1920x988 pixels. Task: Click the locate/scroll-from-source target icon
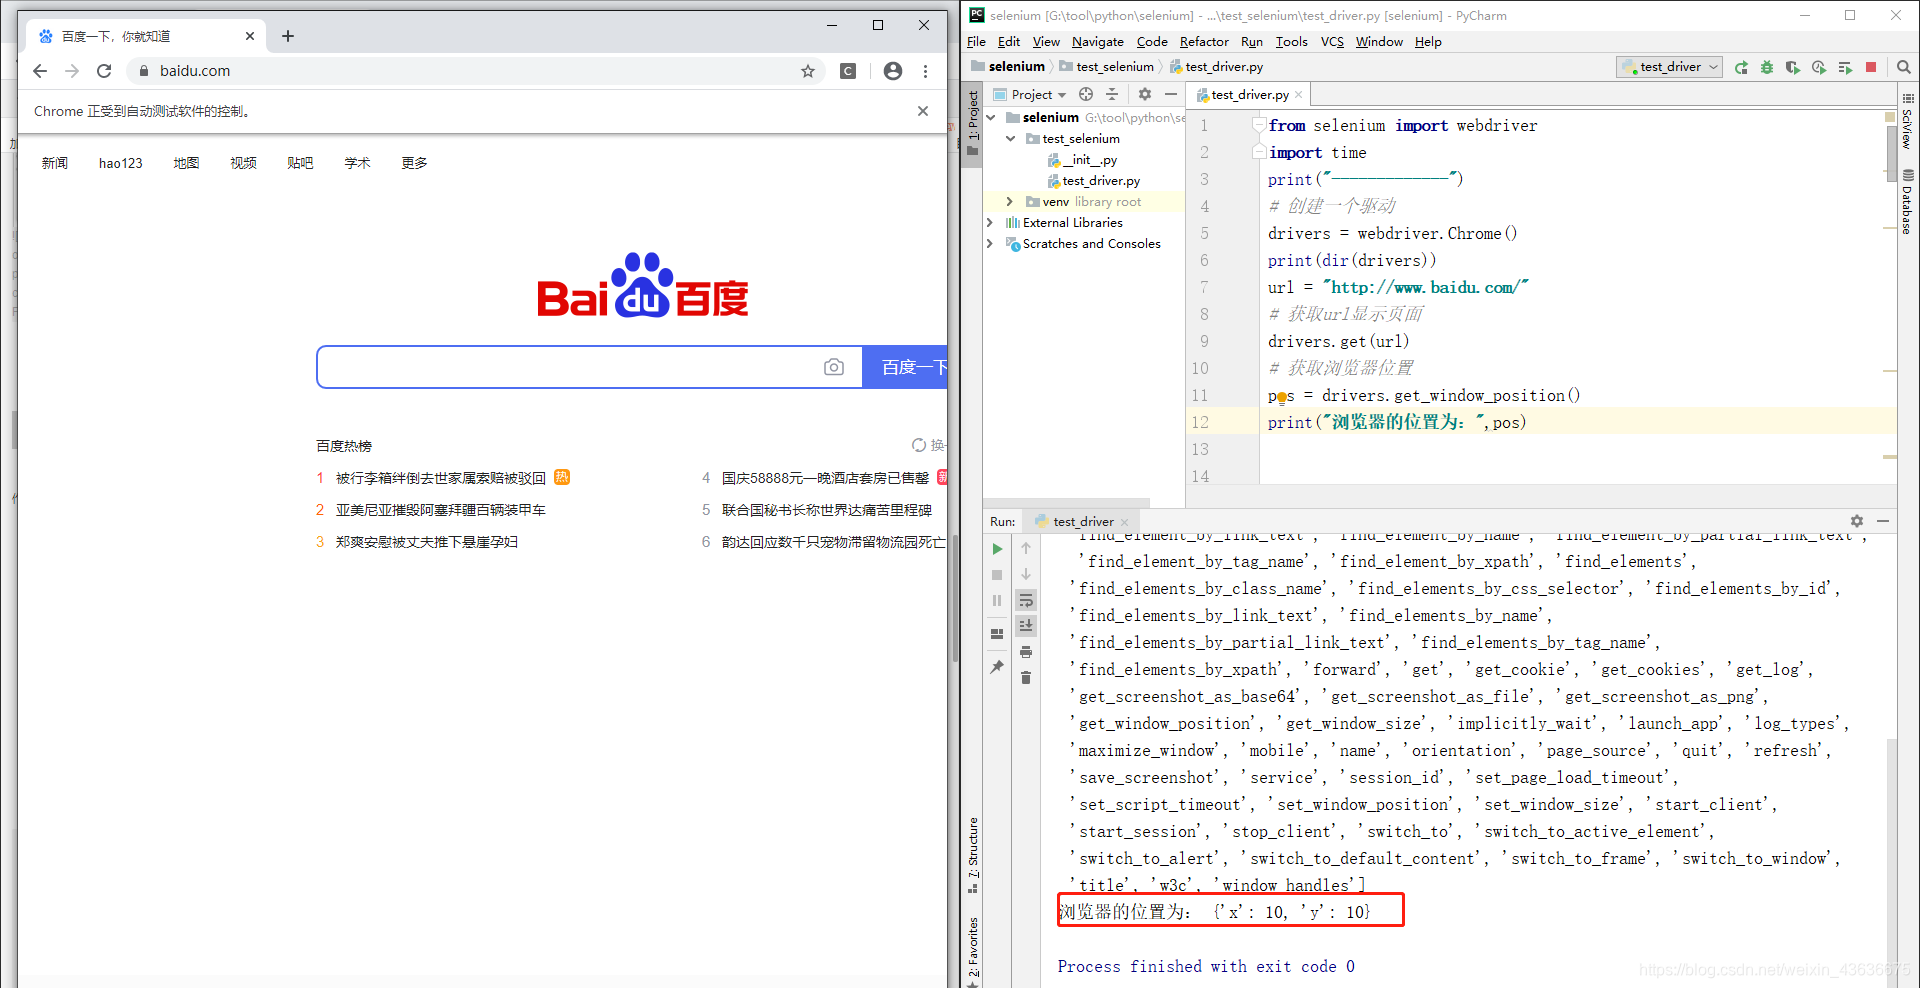point(1086,94)
